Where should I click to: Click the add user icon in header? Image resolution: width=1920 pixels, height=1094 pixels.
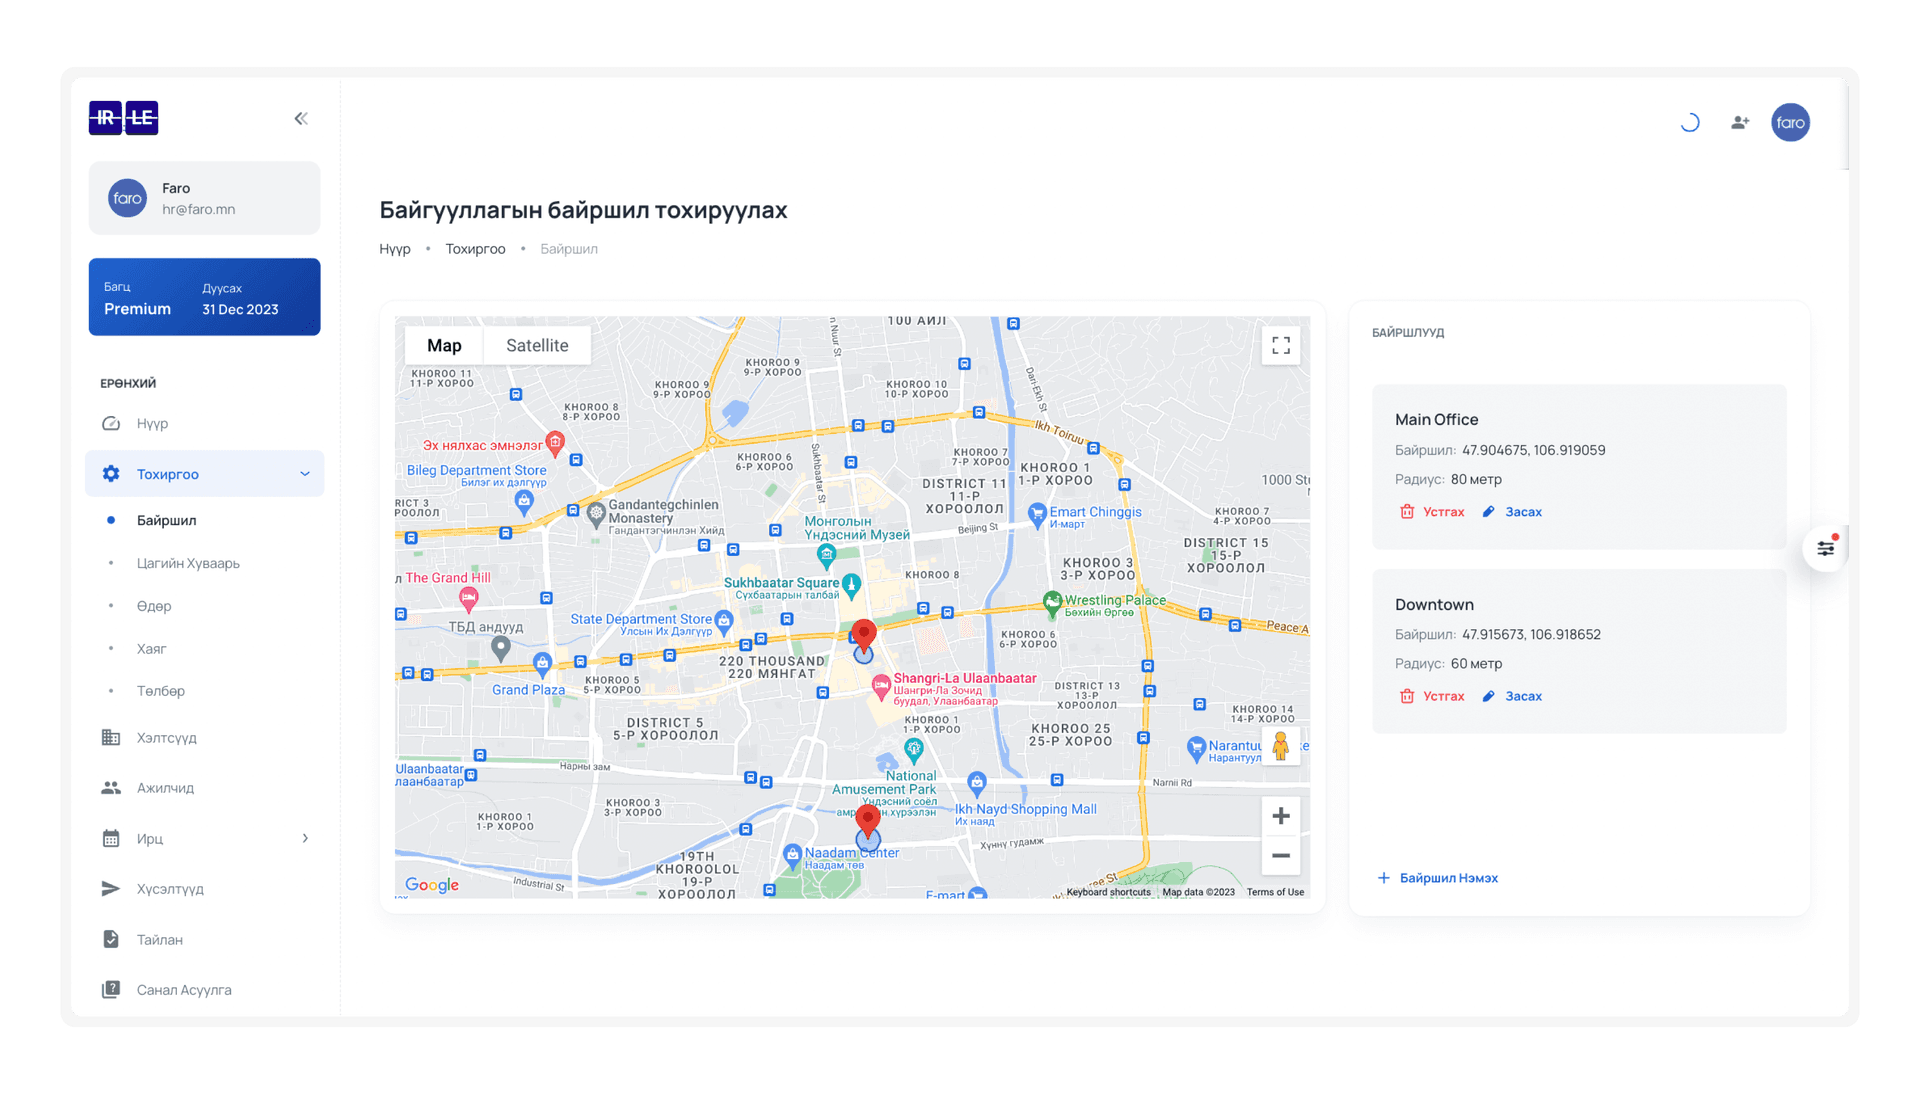[x=1740, y=122]
